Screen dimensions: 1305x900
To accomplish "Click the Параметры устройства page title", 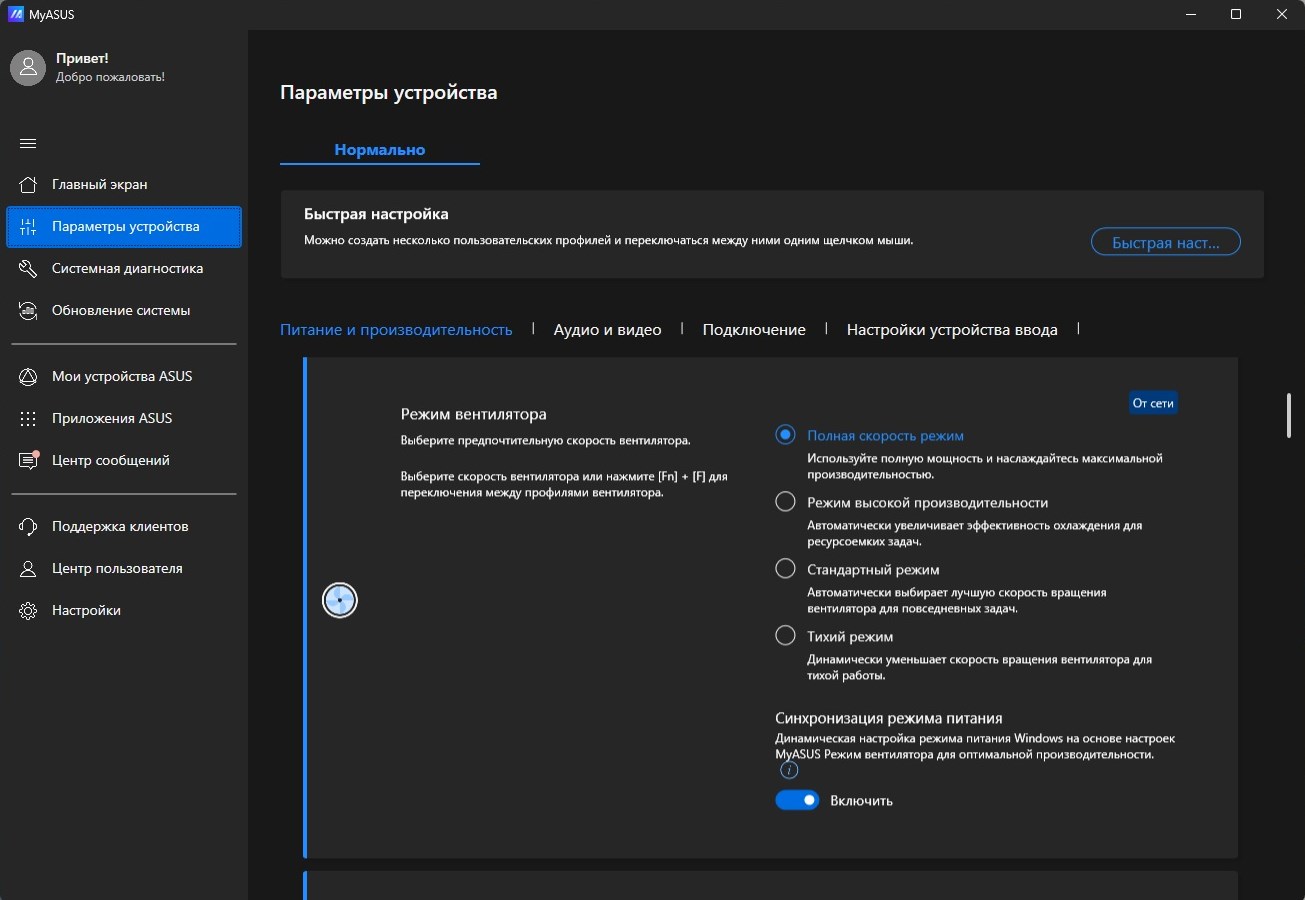I will pos(389,93).
